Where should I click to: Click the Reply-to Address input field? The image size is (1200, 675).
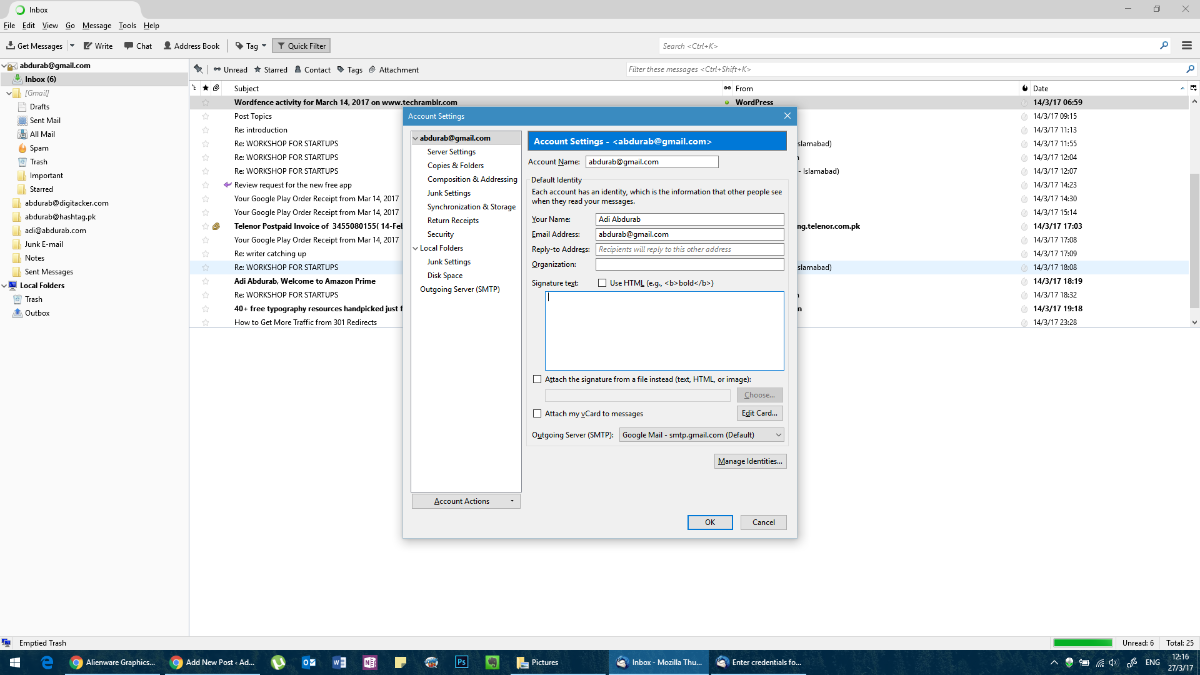pyautogui.click(x=689, y=249)
